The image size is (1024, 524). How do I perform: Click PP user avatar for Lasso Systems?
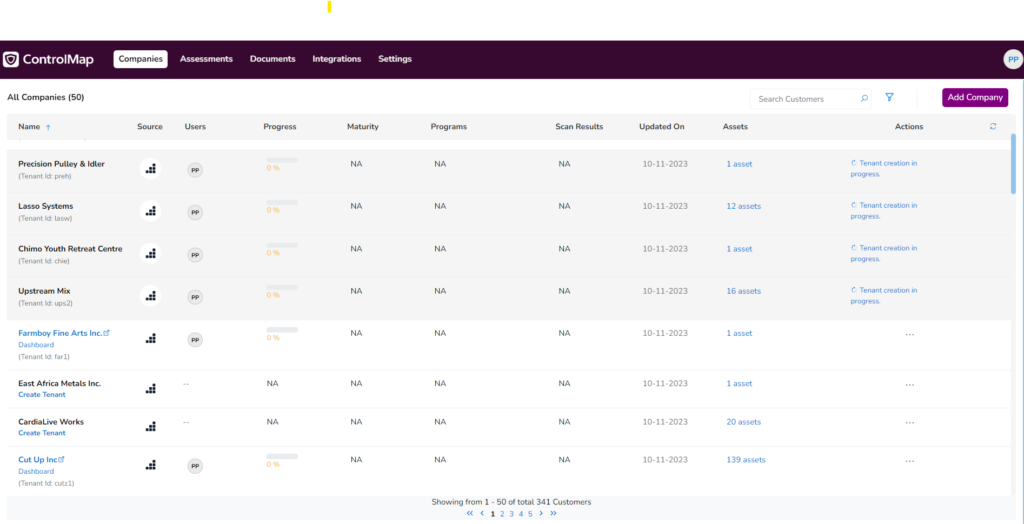(x=195, y=212)
